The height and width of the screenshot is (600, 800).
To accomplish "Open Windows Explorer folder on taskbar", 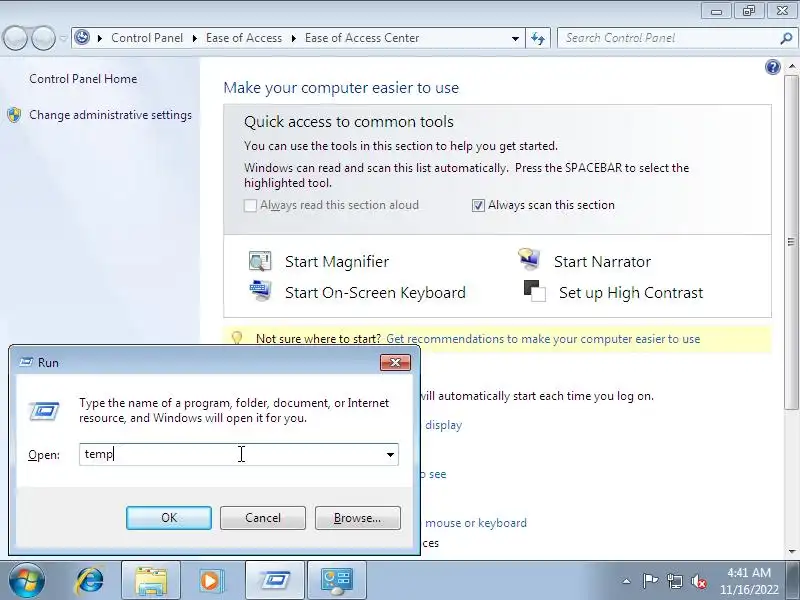I will pyautogui.click(x=151, y=581).
